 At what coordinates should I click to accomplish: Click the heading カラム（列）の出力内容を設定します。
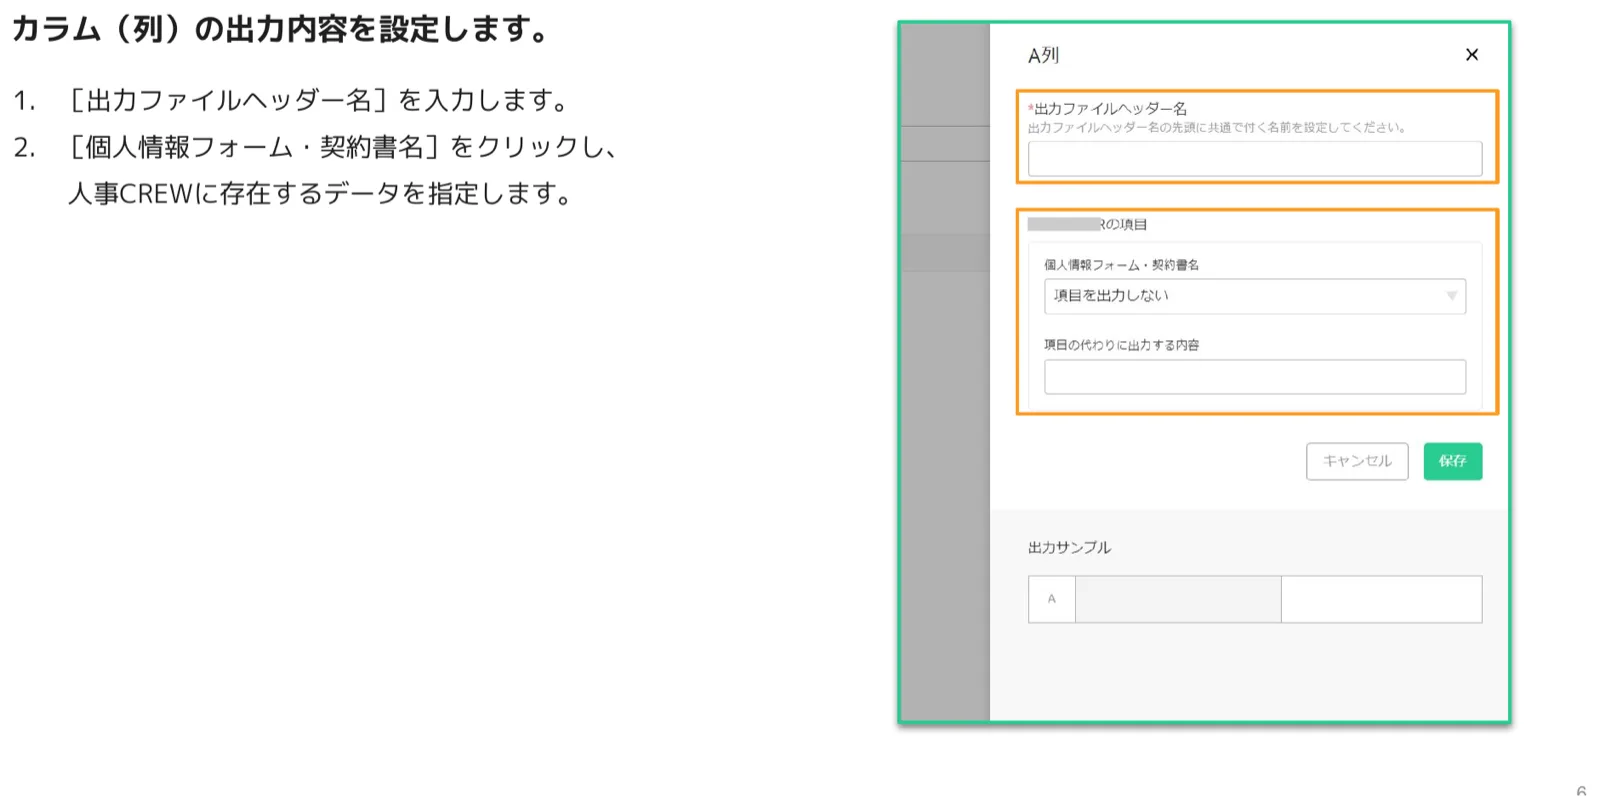coord(281,29)
